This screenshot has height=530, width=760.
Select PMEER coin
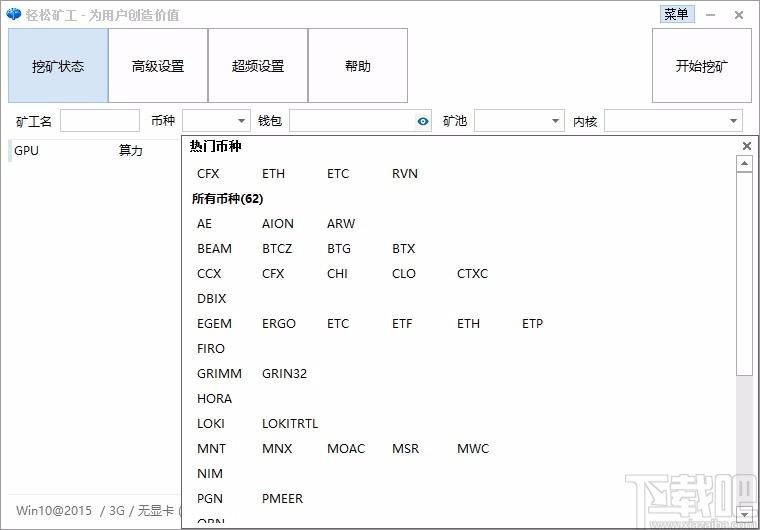(282, 498)
